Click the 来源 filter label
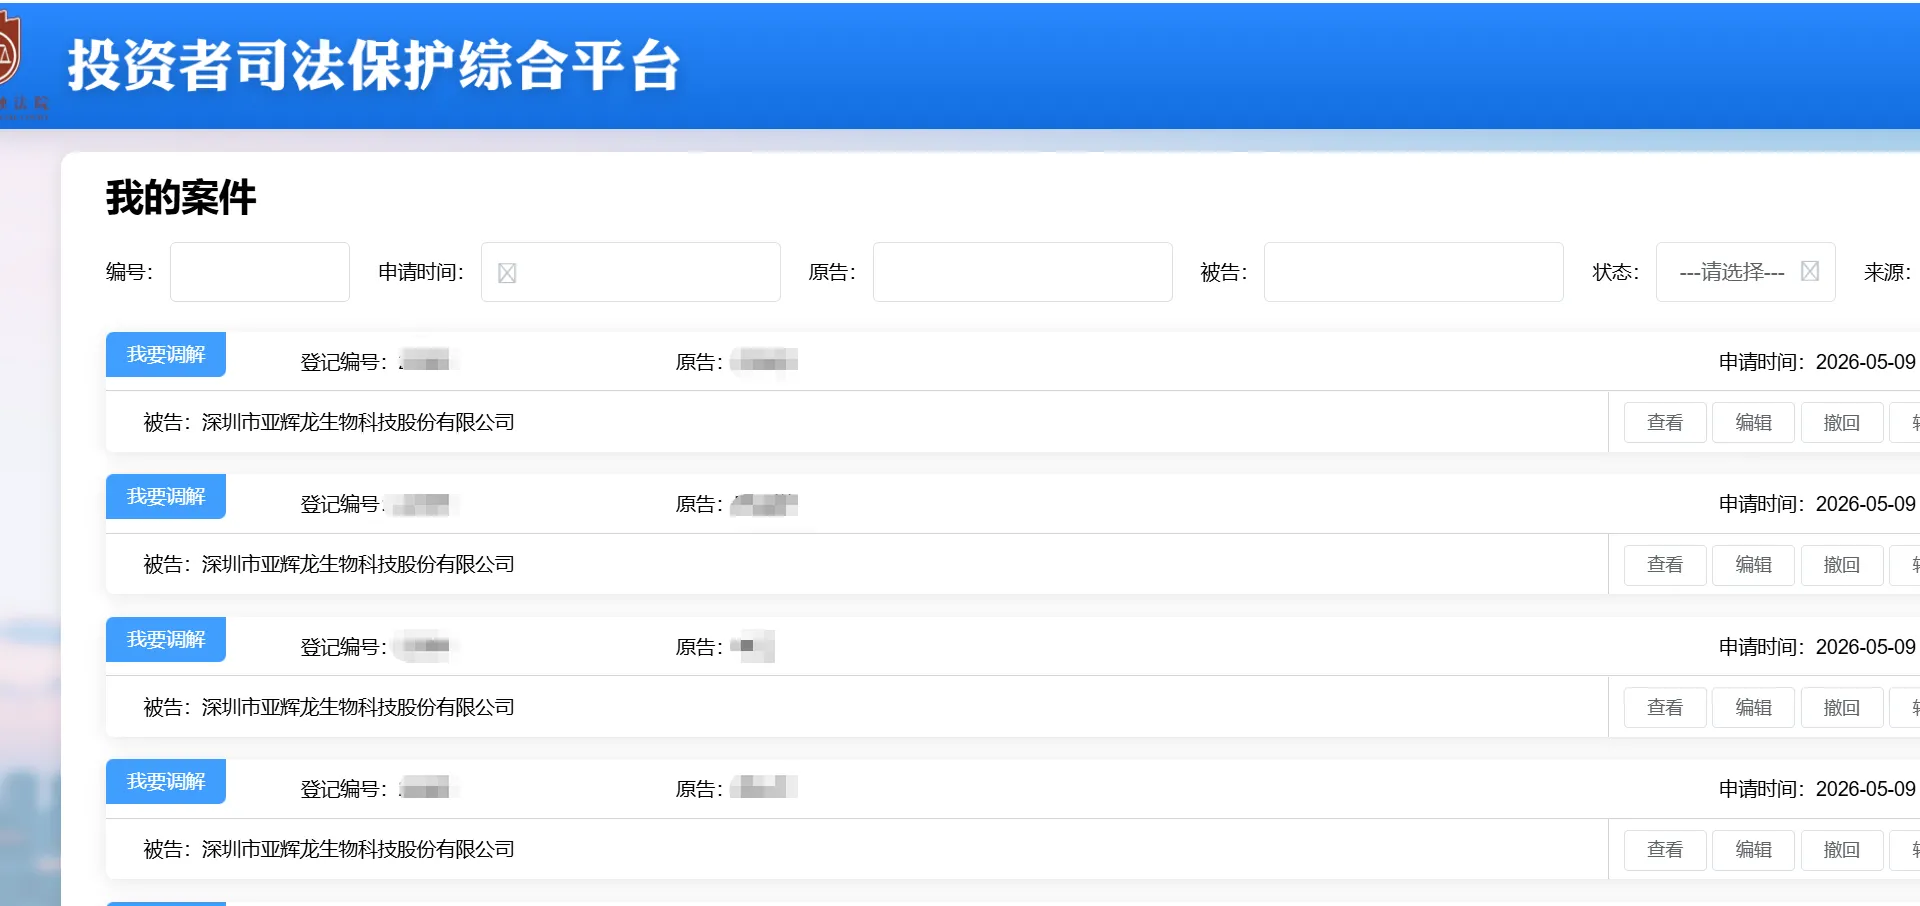Viewport: 1920px width, 906px height. pyautogui.click(x=1887, y=272)
